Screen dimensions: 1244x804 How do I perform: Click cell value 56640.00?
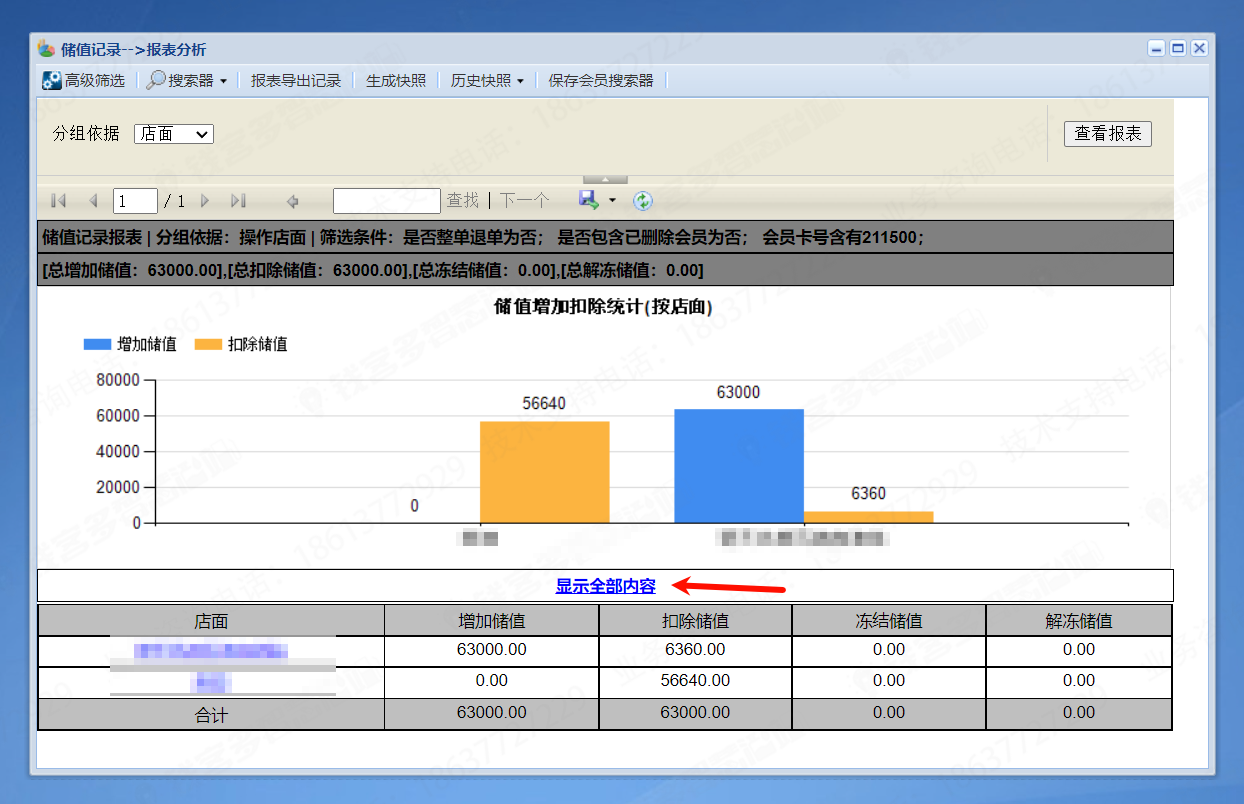click(695, 681)
